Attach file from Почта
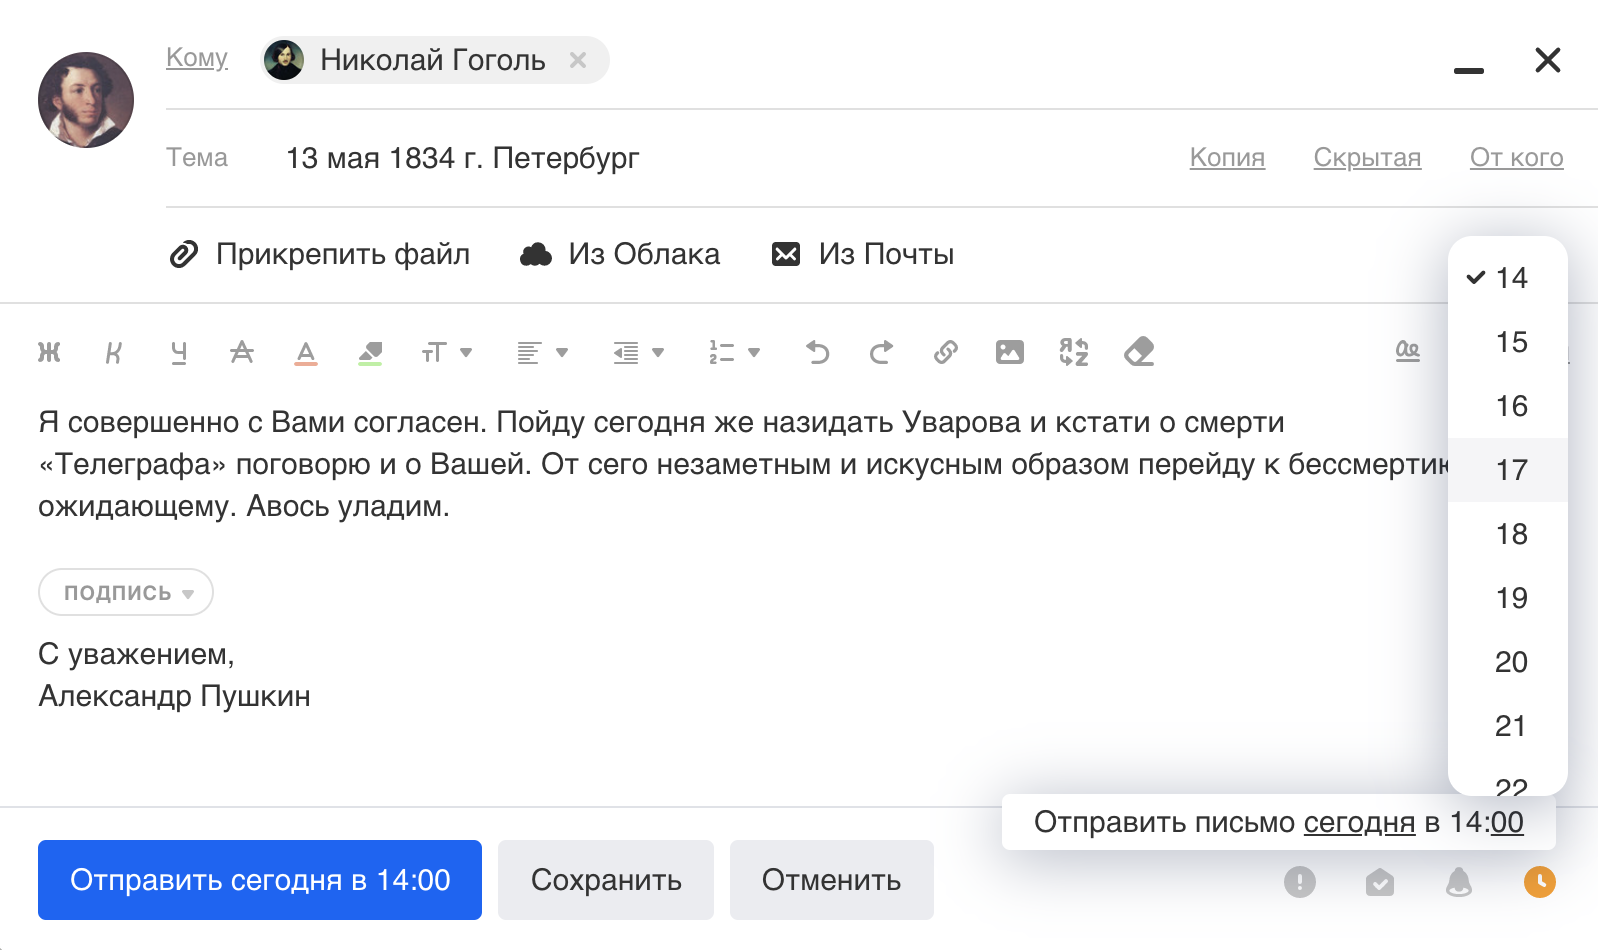Viewport: 1598px width, 950px height. click(x=863, y=254)
